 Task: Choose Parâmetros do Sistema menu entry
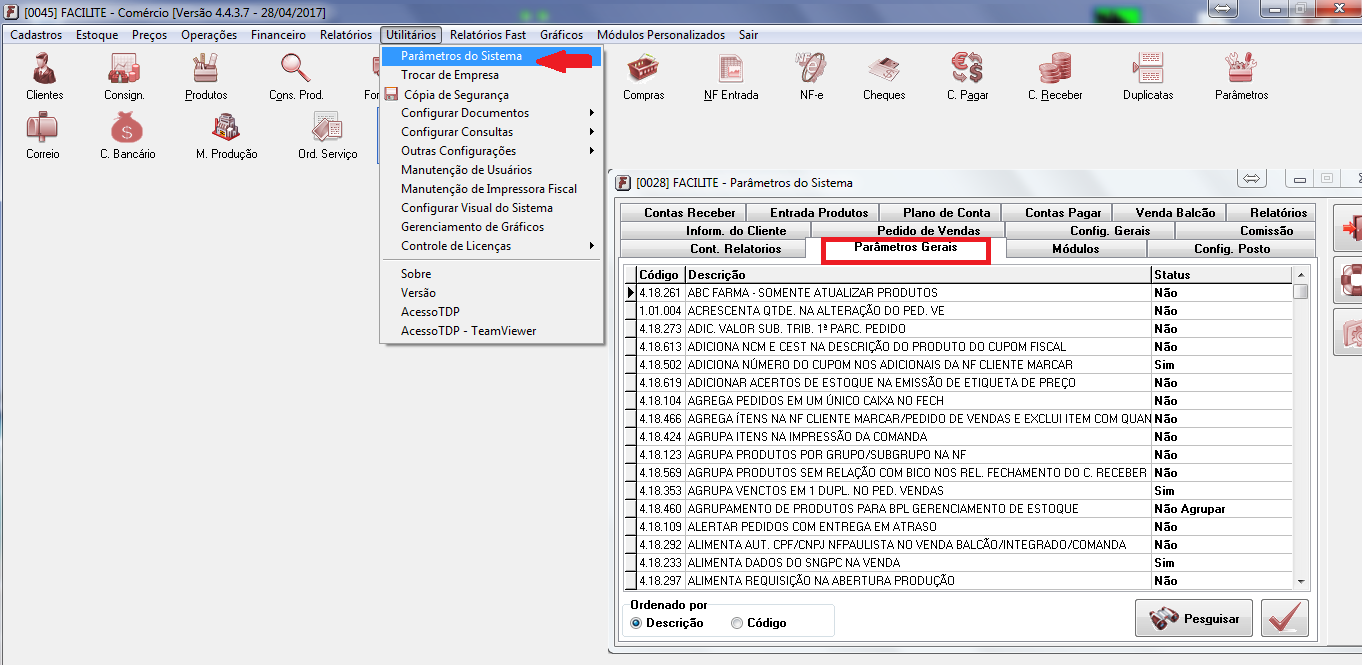point(492,56)
